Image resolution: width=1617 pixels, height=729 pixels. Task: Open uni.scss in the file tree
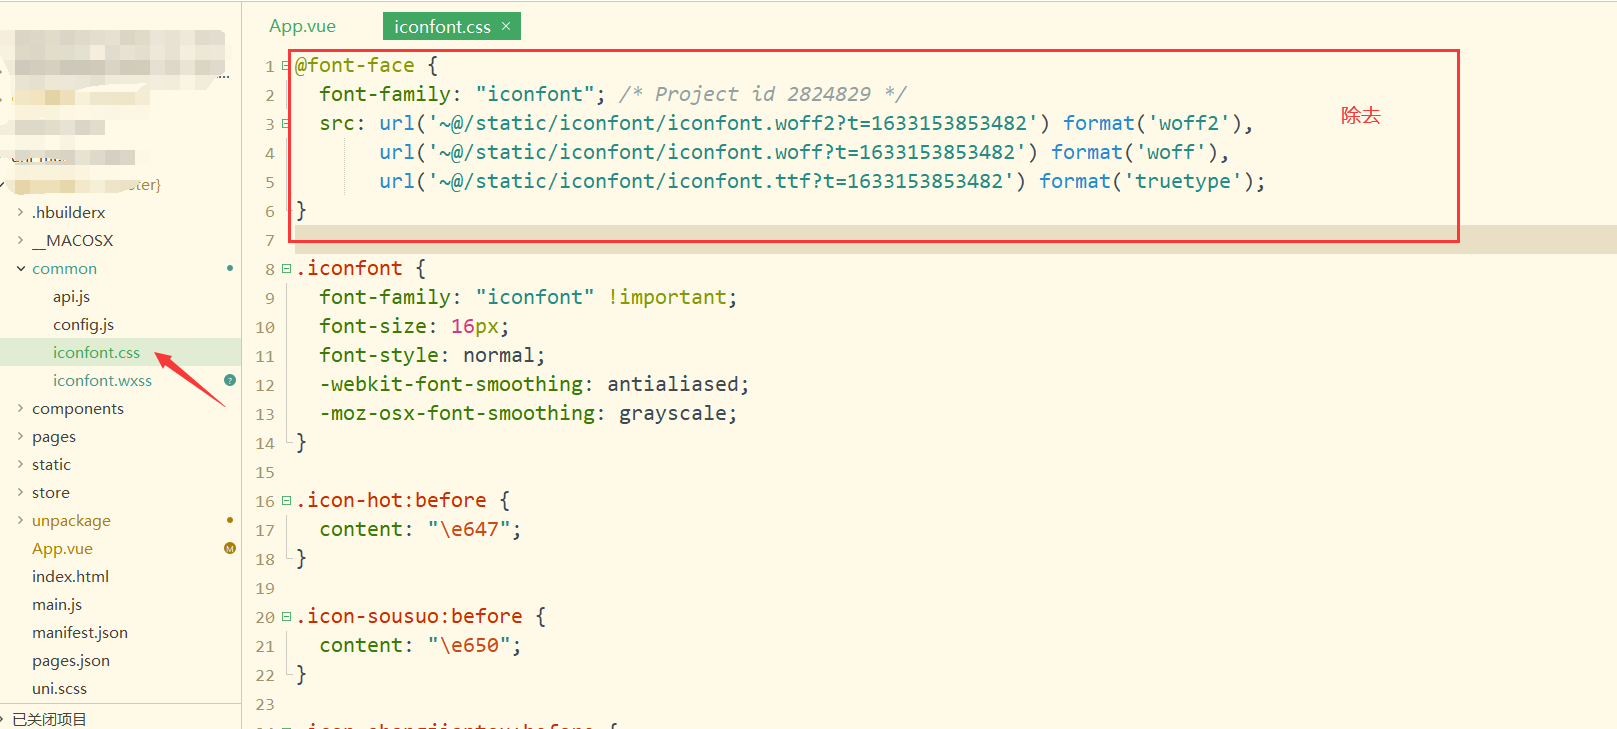pyautogui.click(x=59, y=688)
